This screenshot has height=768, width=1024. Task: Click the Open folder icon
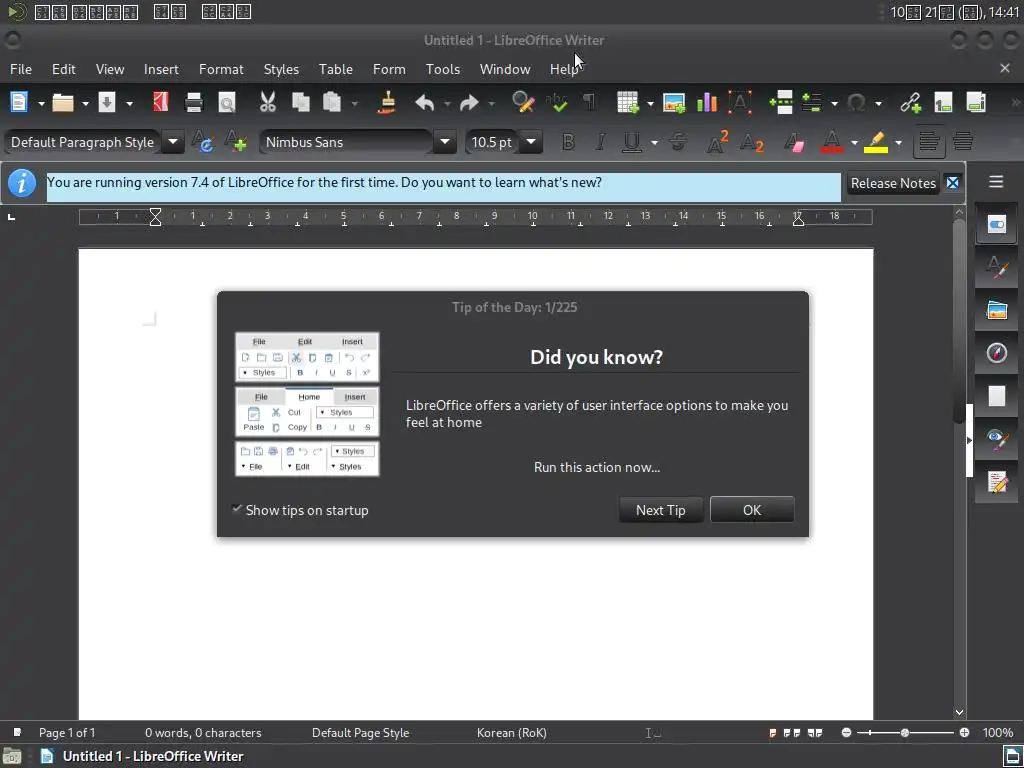pos(63,103)
